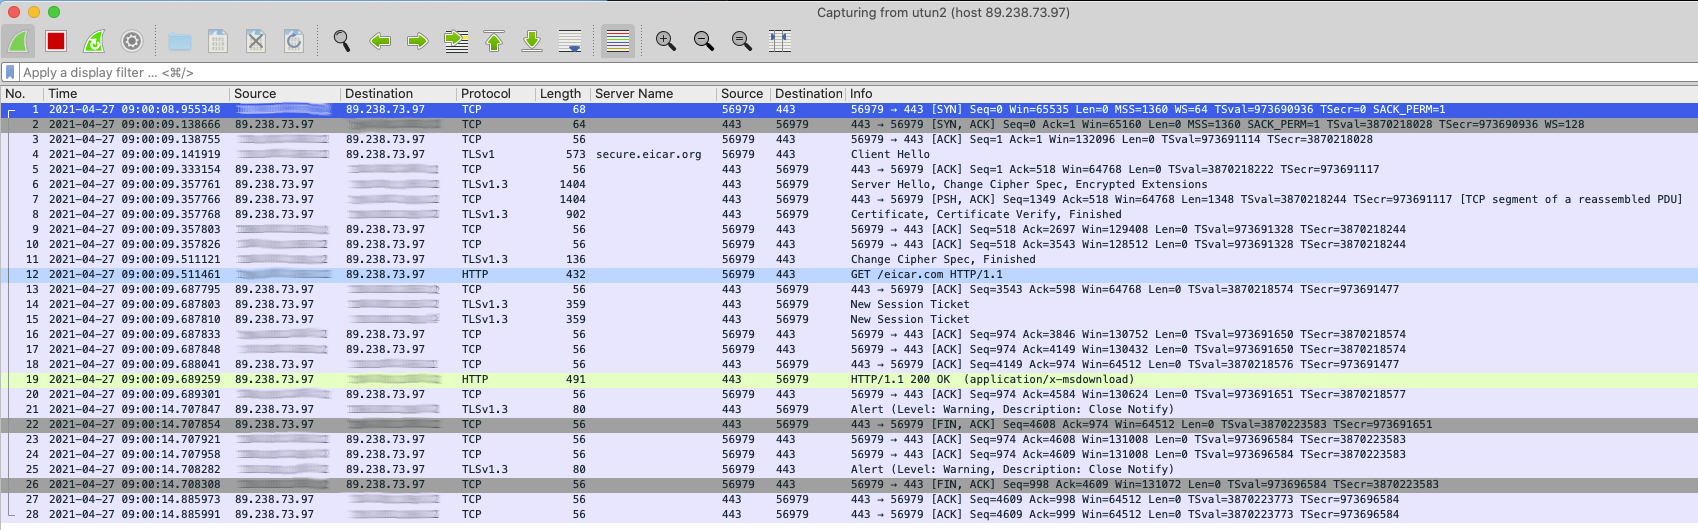Toggle packet list colorization
This screenshot has height=530, width=1698.
618,41
